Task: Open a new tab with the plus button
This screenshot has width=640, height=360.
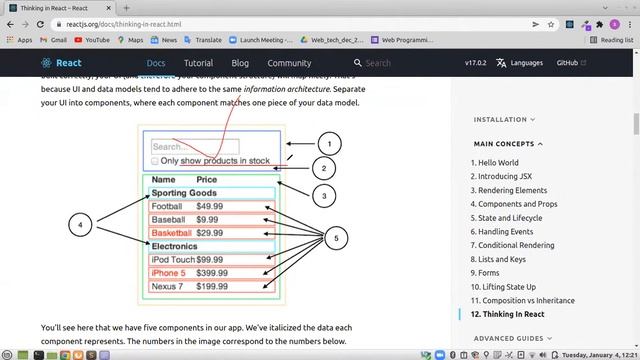Action: pos(126,8)
